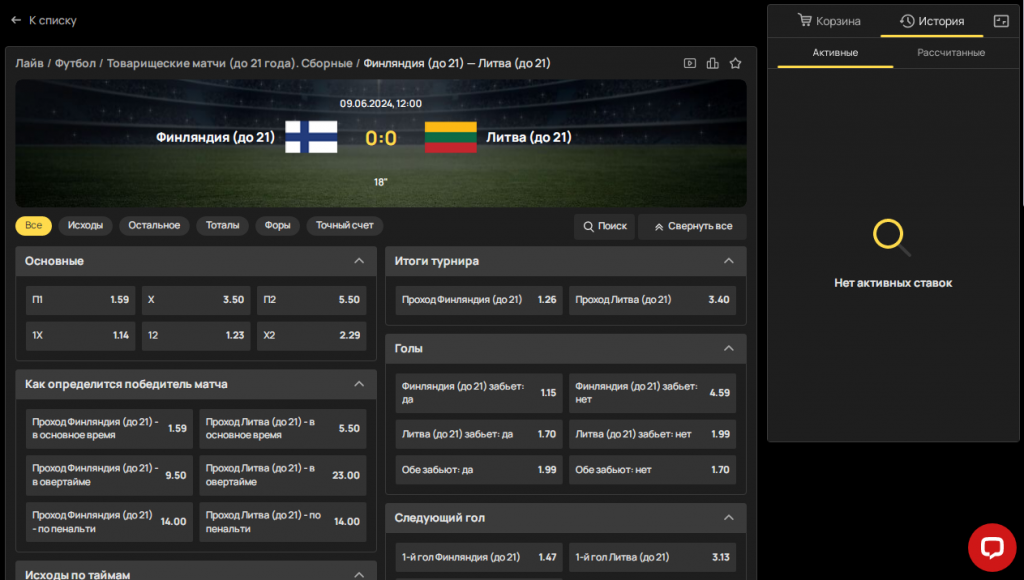Pick Проход Литва в овертайме 23.00
The height and width of the screenshot is (580, 1024).
click(283, 475)
